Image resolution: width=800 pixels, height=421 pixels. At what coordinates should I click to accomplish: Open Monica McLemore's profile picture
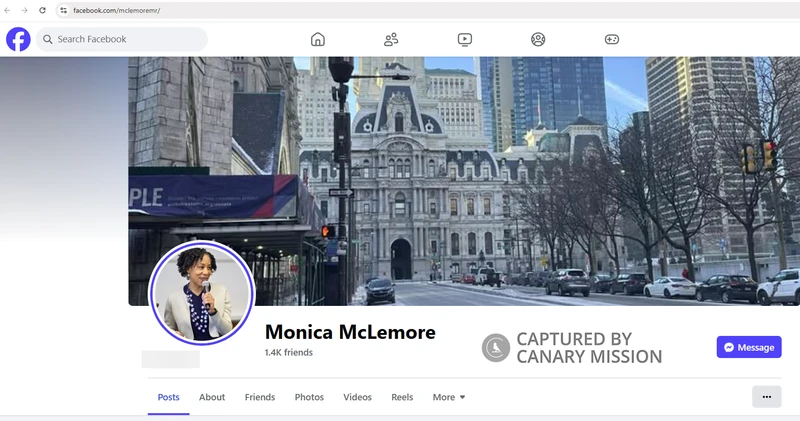tap(201, 293)
